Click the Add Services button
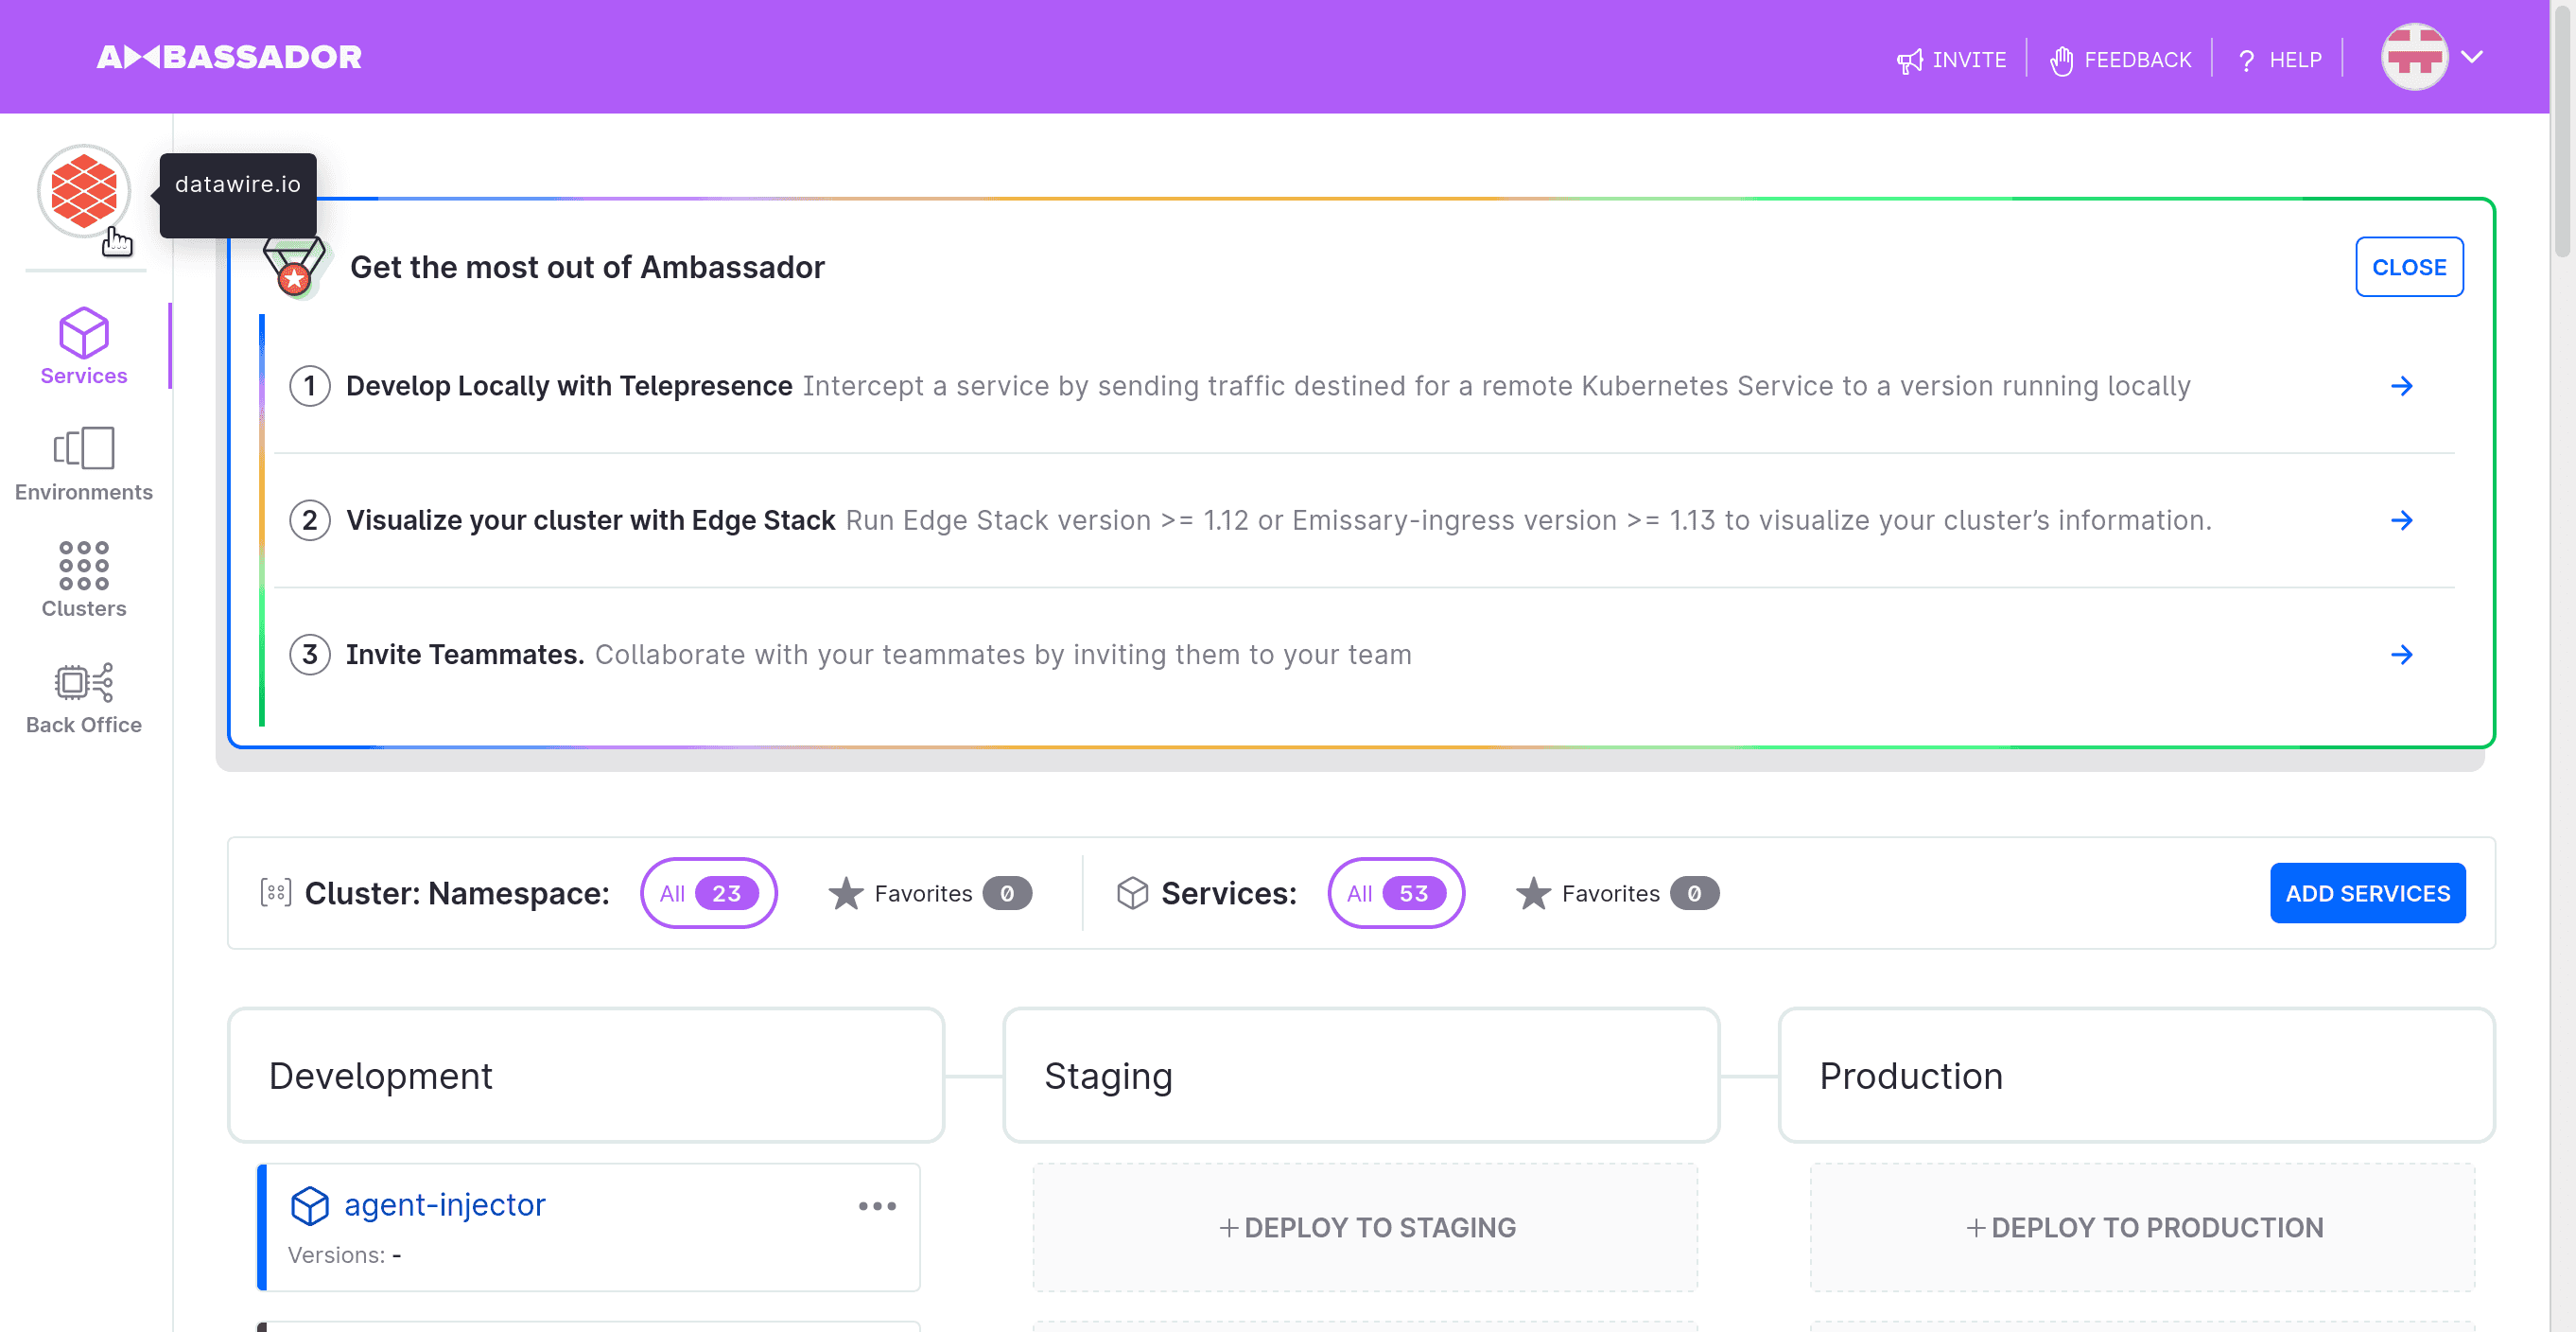The image size is (2576, 1332). (2367, 893)
